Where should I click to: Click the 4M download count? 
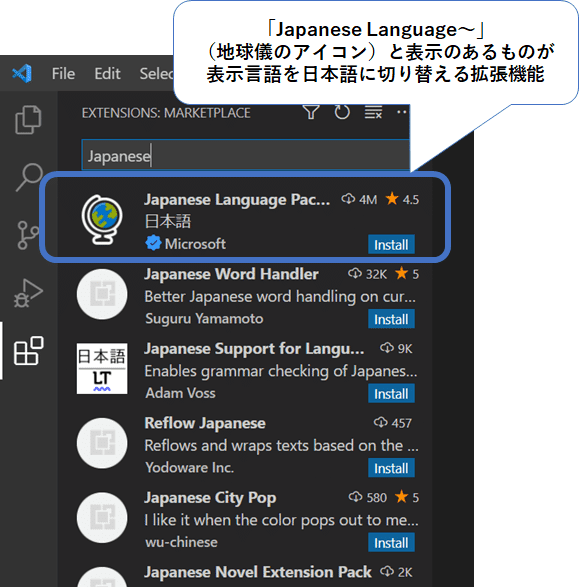pyautogui.click(x=359, y=199)
